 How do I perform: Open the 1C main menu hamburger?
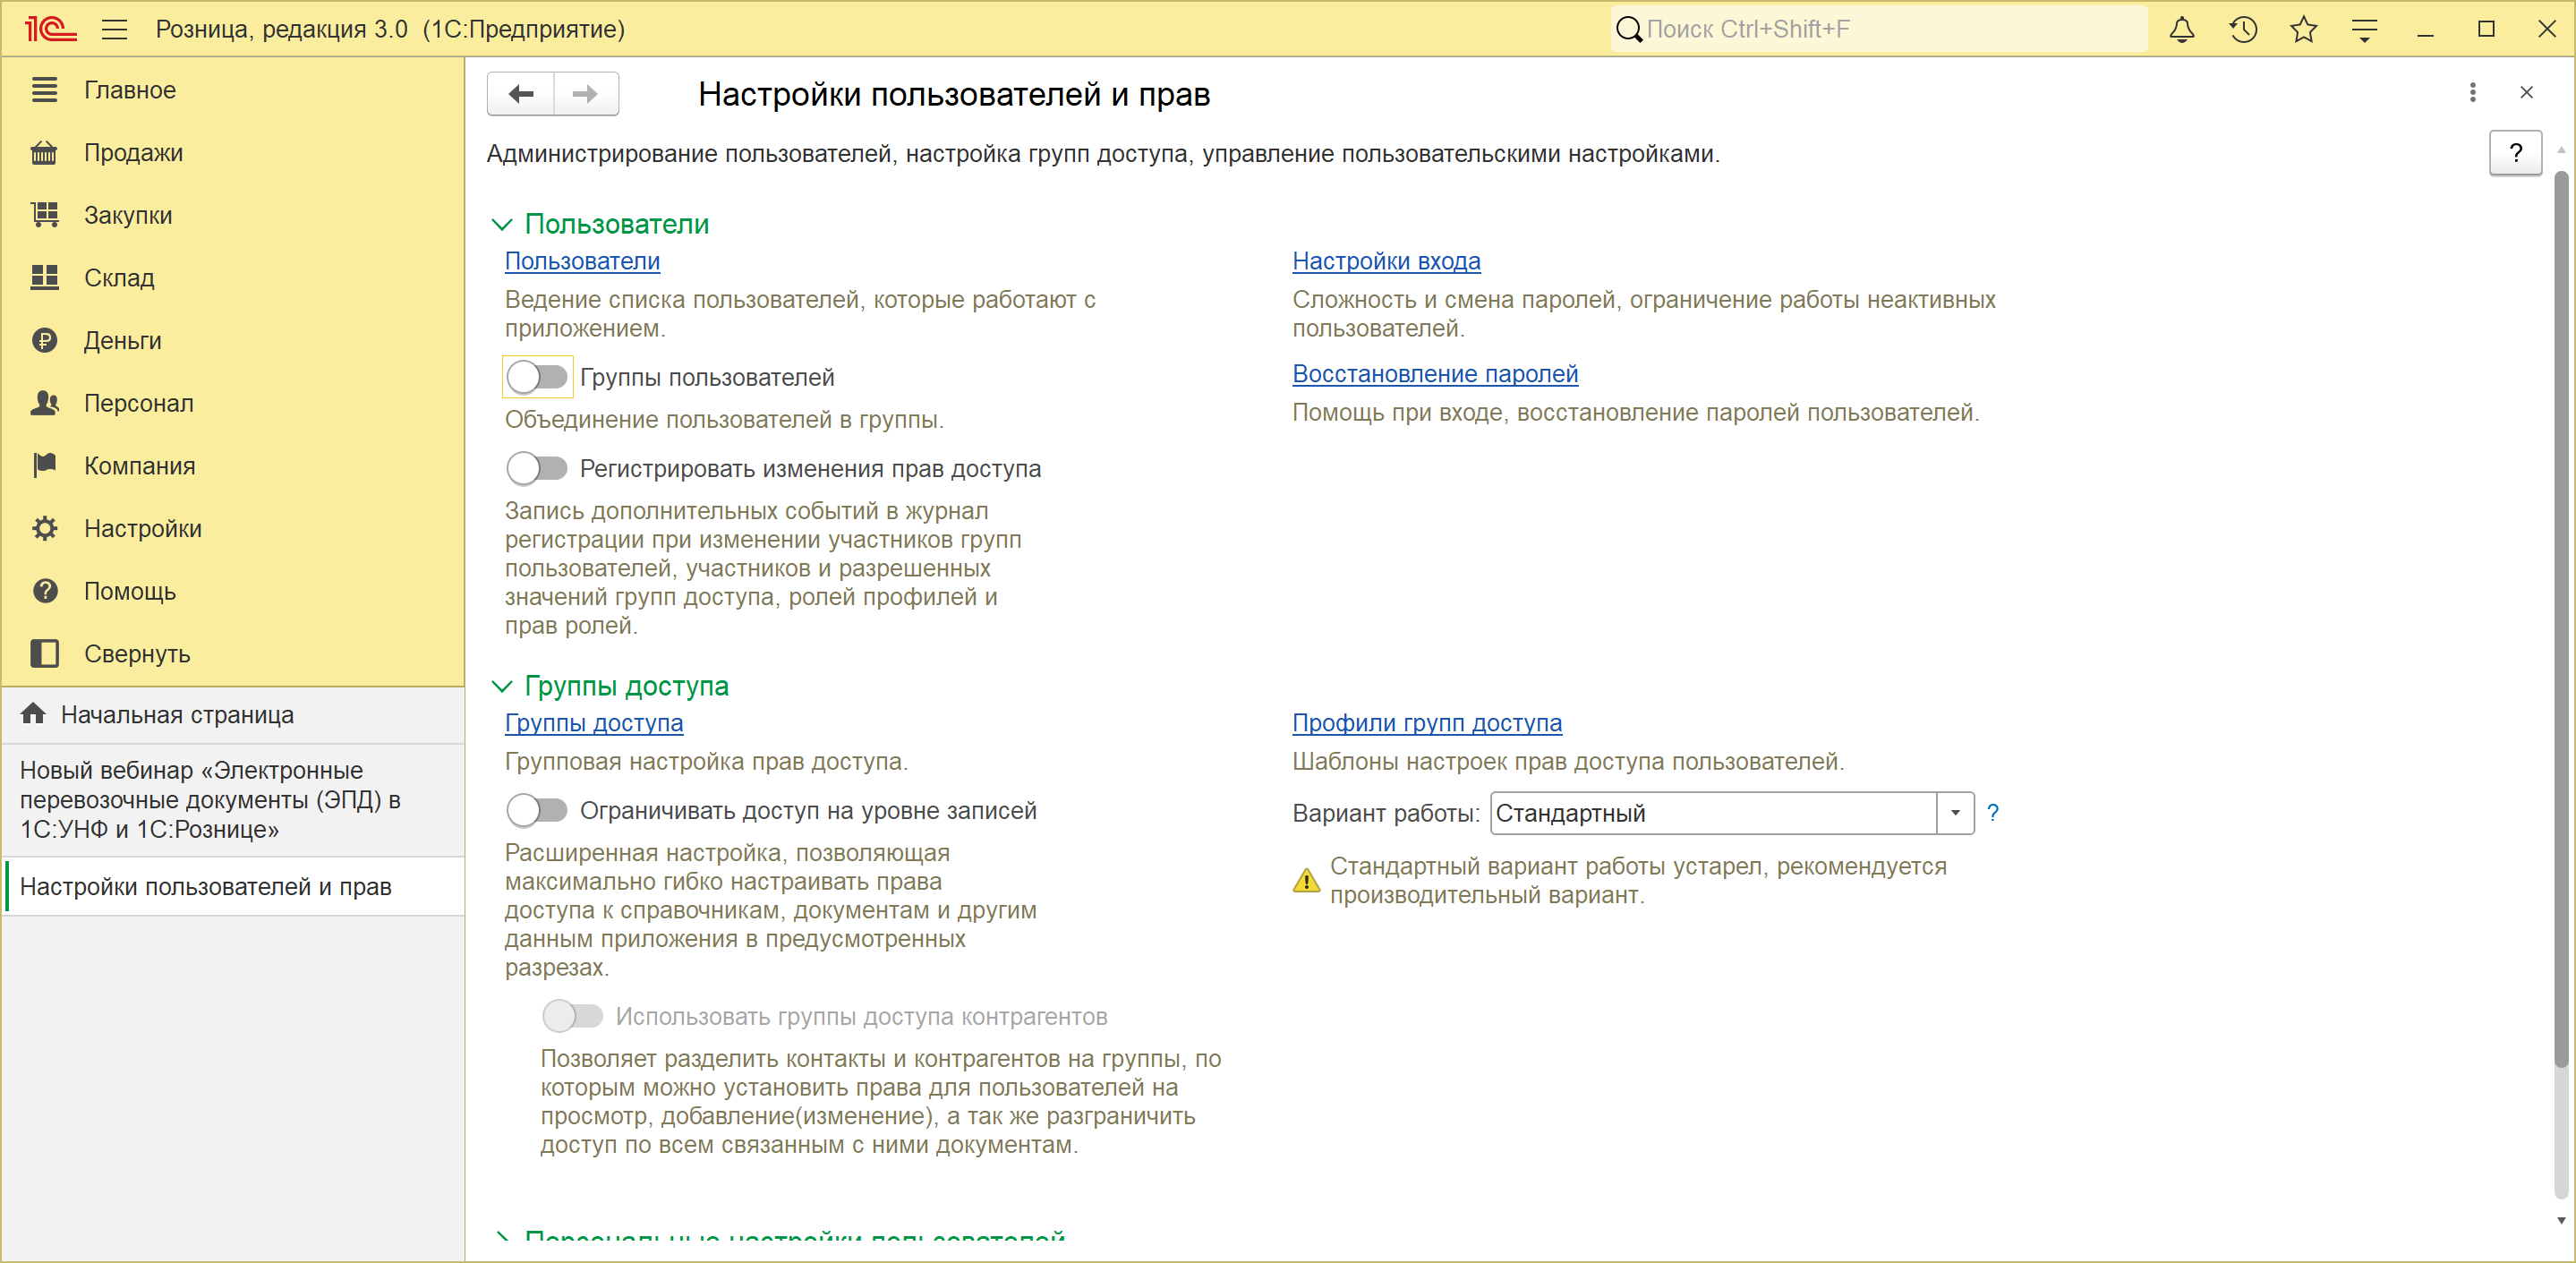[x=115, y=30]
